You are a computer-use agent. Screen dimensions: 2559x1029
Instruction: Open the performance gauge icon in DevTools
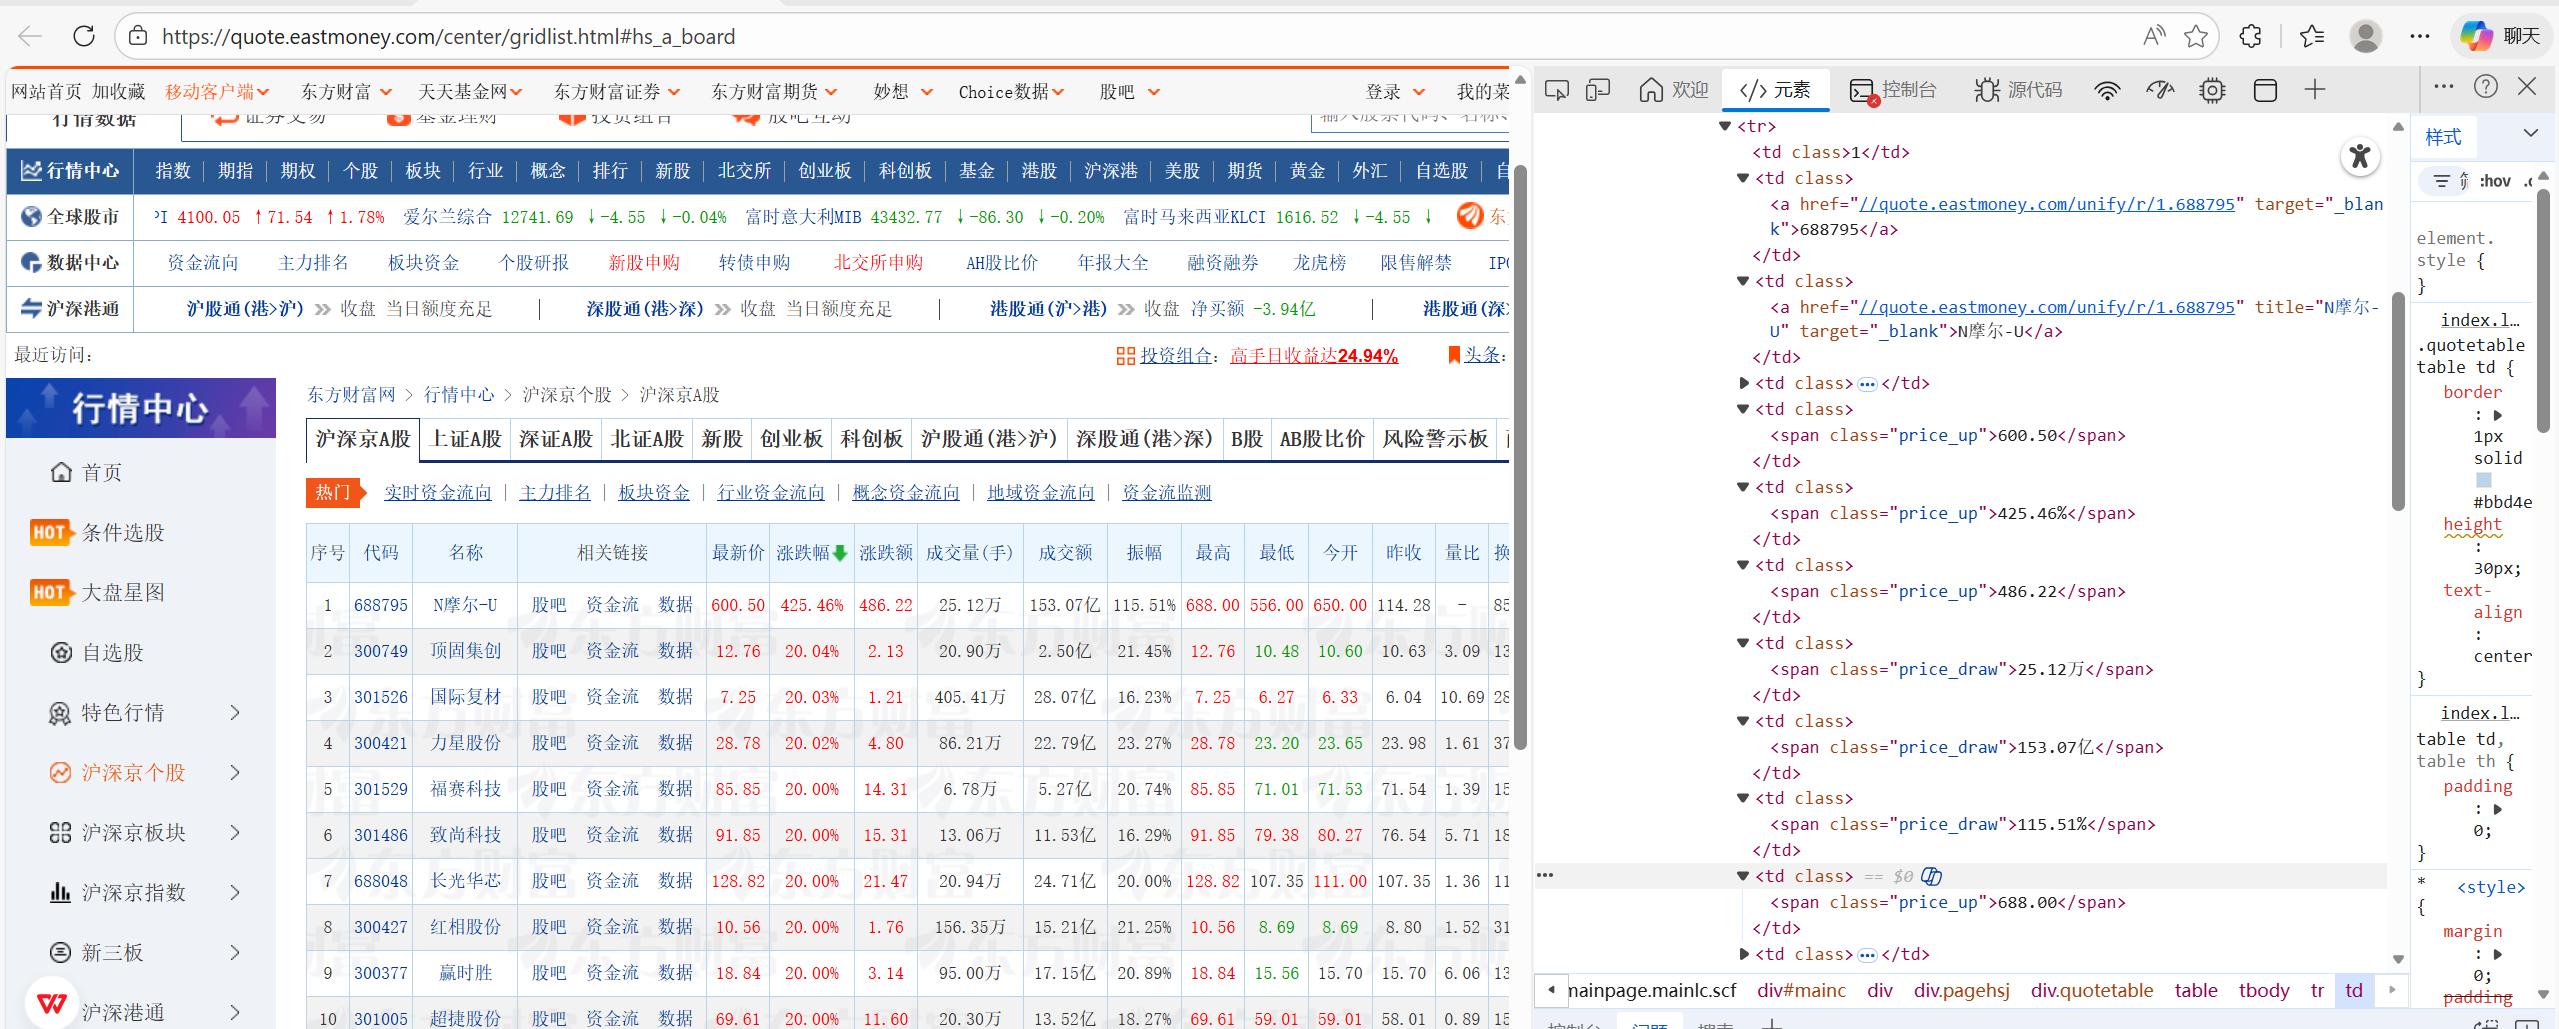2160,89
